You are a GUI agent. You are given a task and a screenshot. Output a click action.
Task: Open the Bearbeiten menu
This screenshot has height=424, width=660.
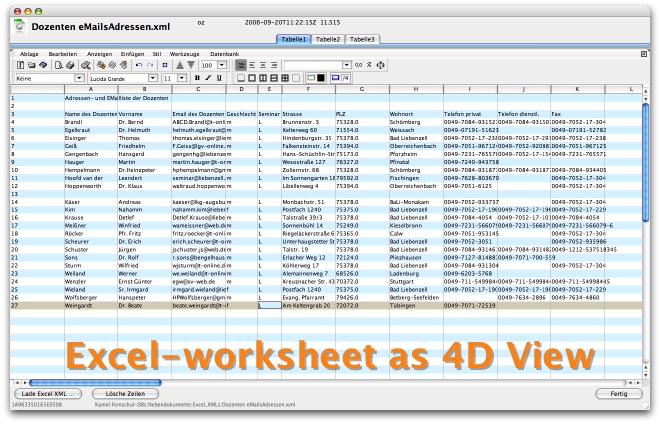pos(63,54)
